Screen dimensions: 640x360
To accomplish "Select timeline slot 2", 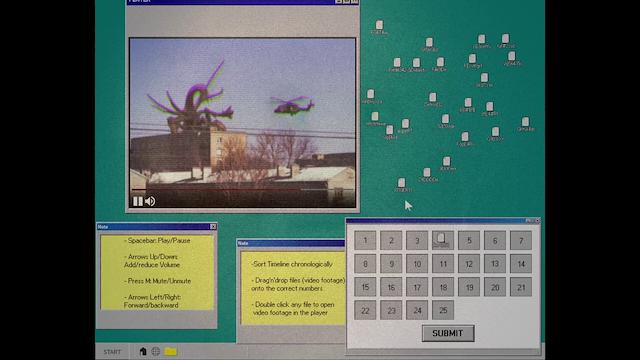I will point(391,240).
